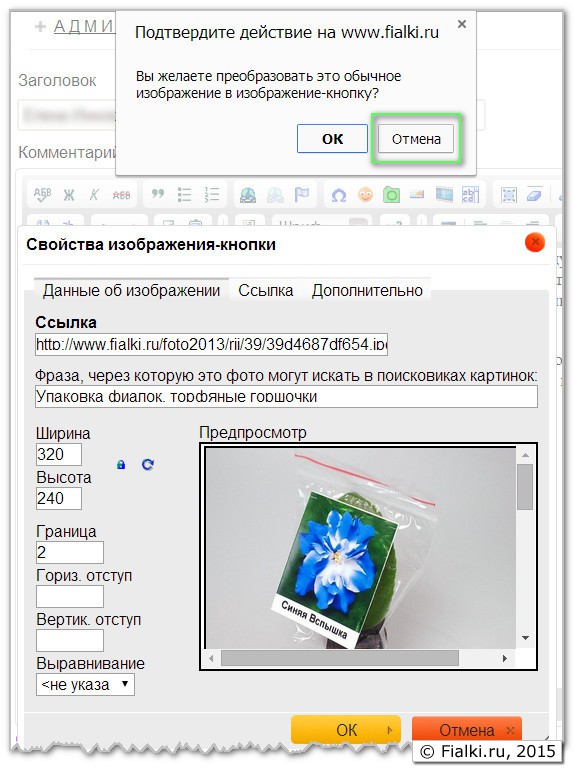The width and height of the screenshot is (574, 770).
Task: Click the preview image of the violet packet
Action: pyautogui.click(x=360, y=548)
